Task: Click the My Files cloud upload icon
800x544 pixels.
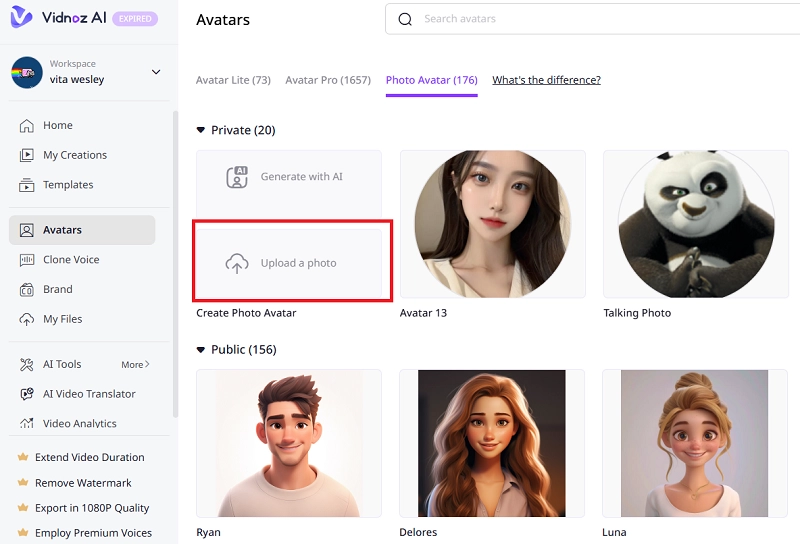Action: click(27, 319)
